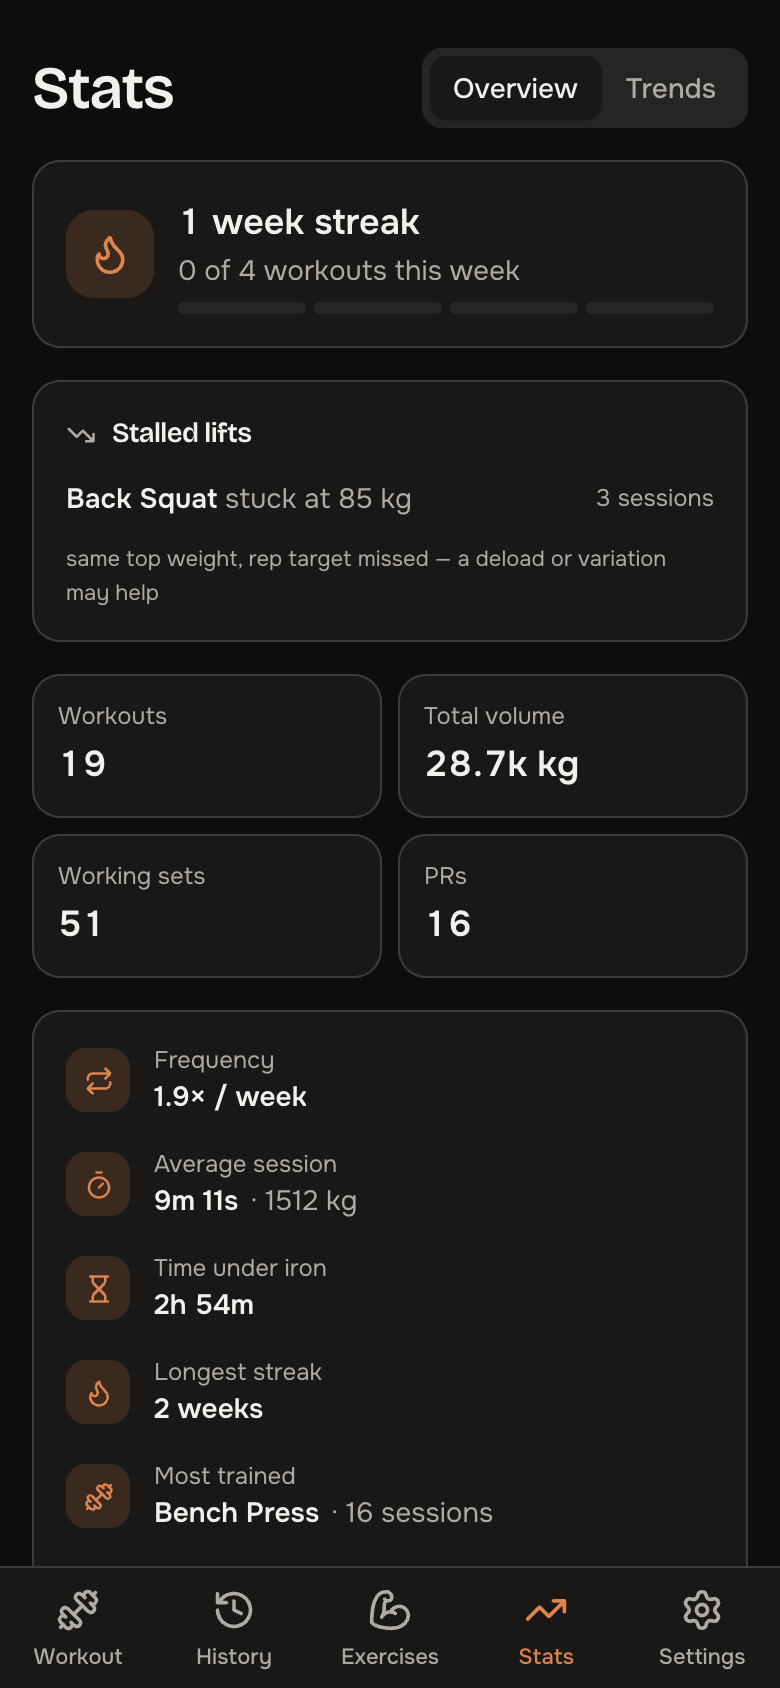
Task: Tap the Most trained dumbbell icon
Action: [98, 1496]
